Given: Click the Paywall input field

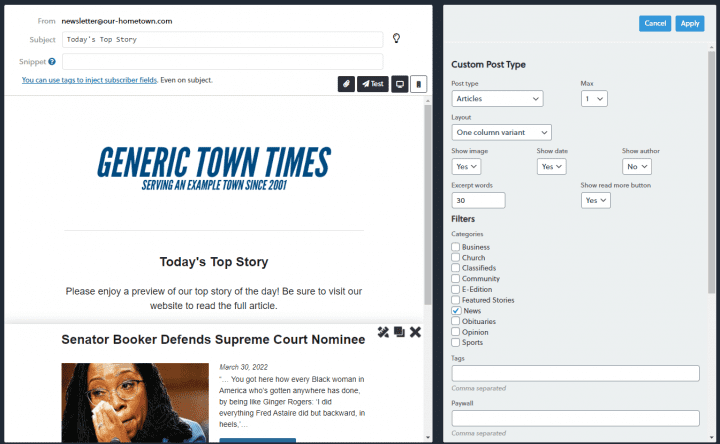Looking at the screenshot, I should [x=575, y=418].
